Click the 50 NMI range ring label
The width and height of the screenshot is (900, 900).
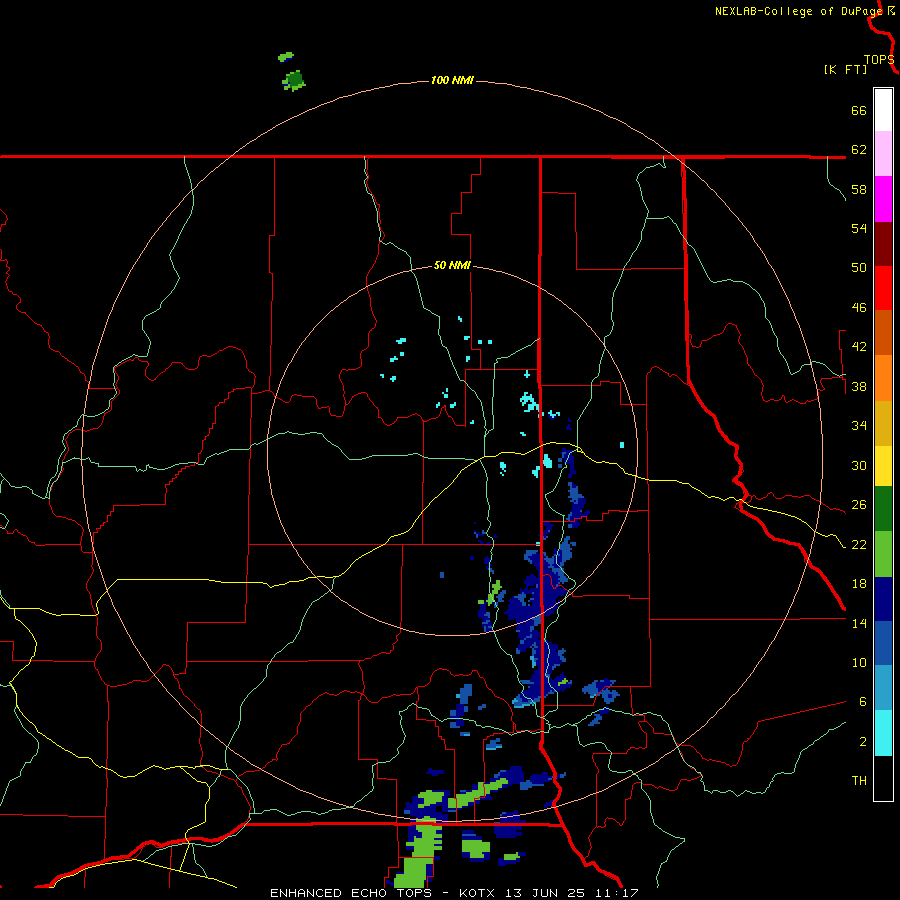click(x=452, y=265)
